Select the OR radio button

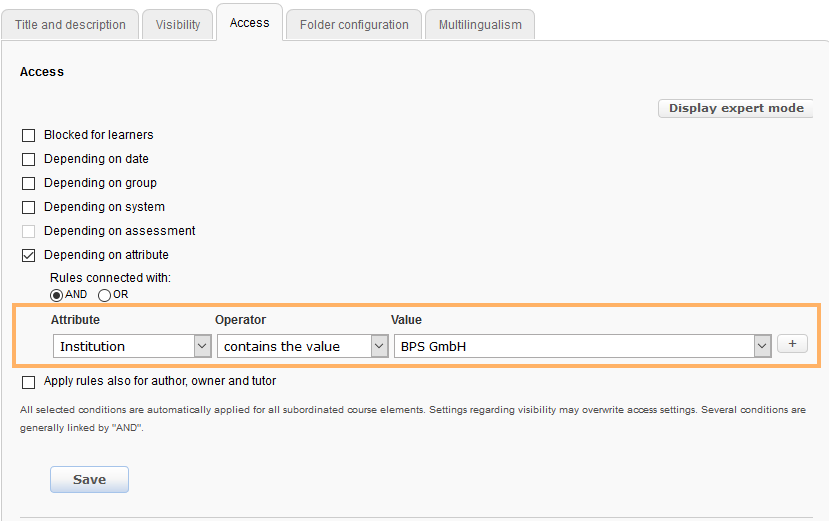click(x=105, y=295)
